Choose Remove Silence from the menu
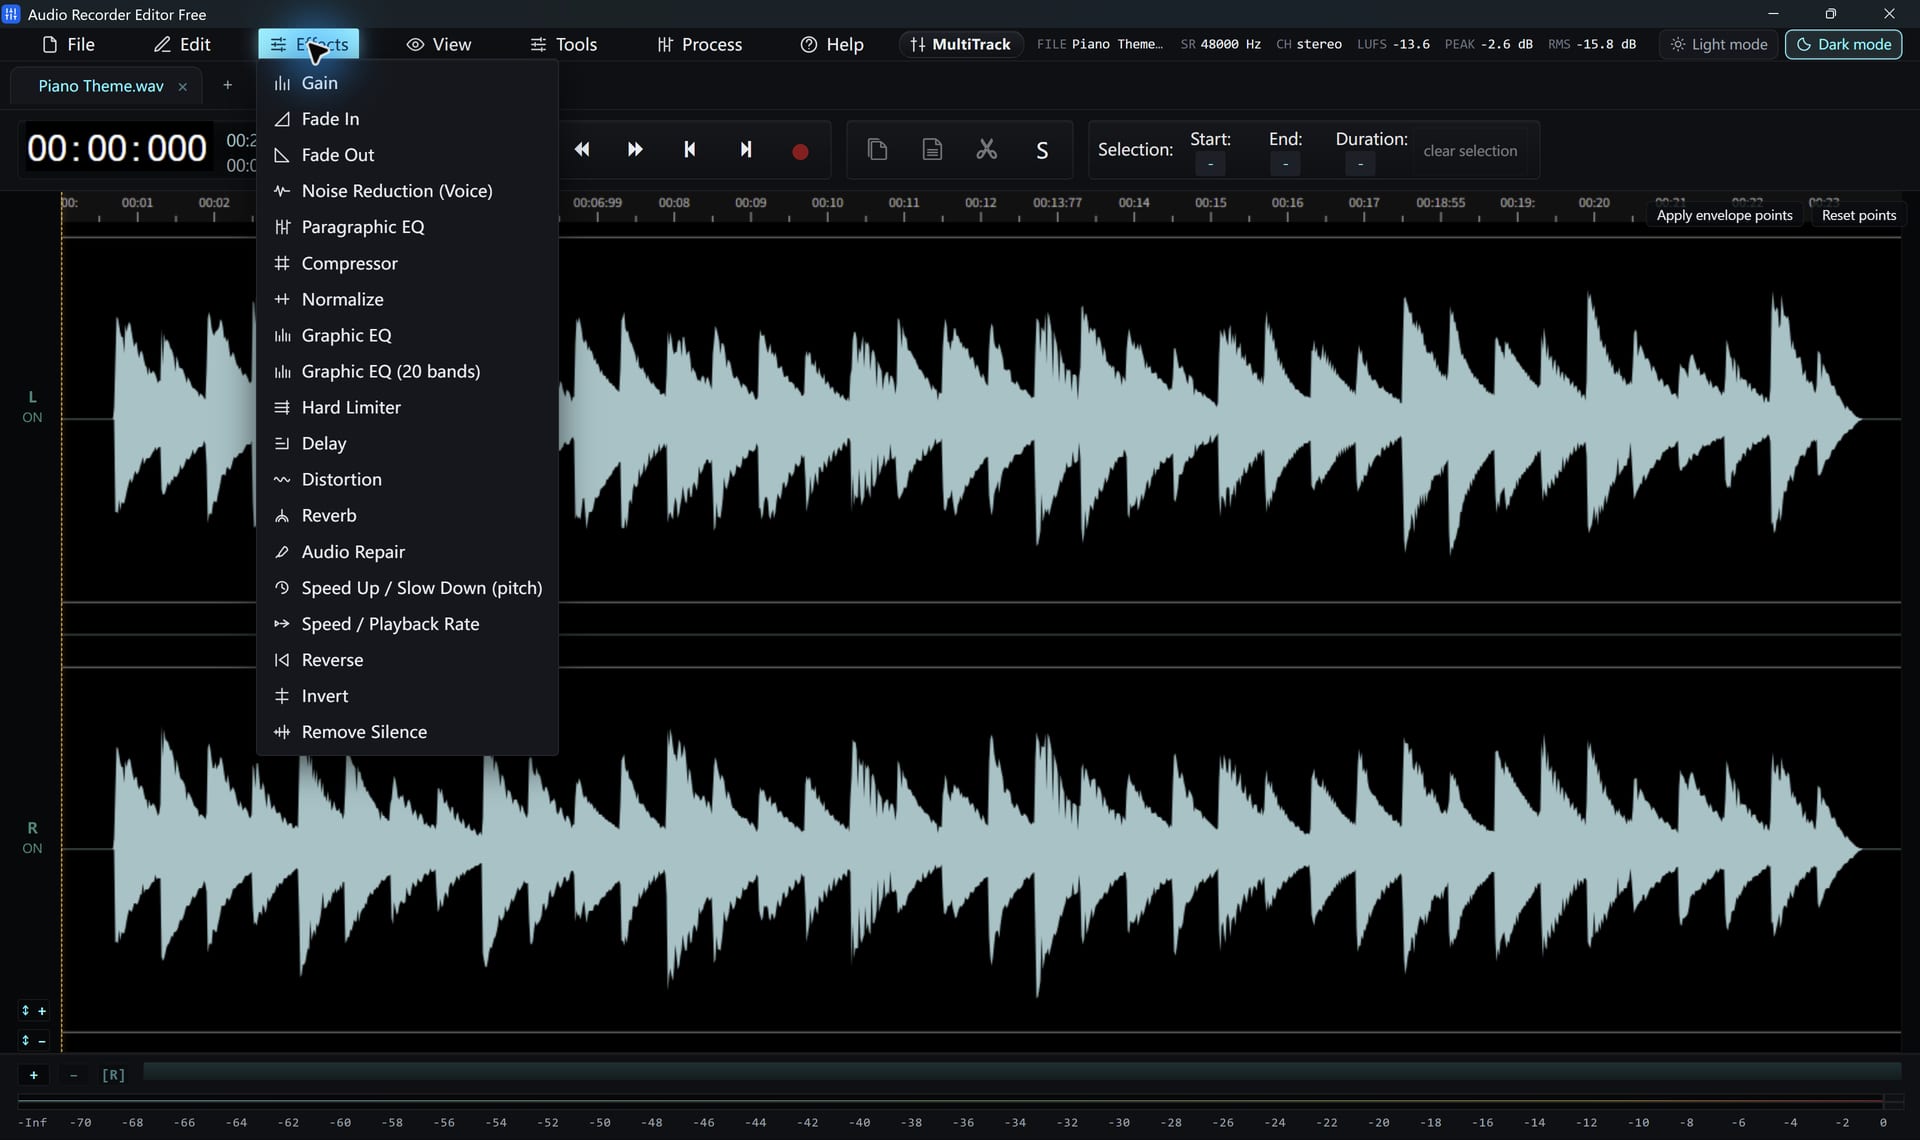The width and height of the screenshot is (1920, 1140). (x=407, y=732)
